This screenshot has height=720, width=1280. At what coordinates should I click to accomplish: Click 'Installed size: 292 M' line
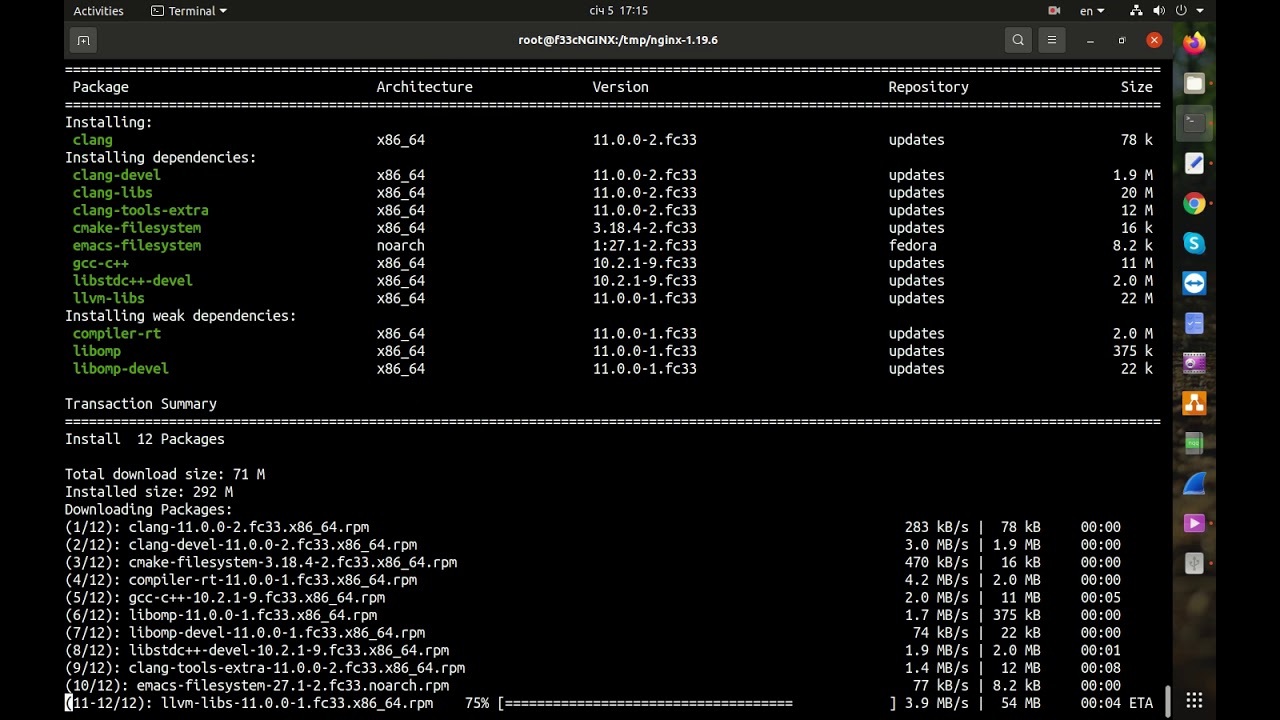(149, 492)
